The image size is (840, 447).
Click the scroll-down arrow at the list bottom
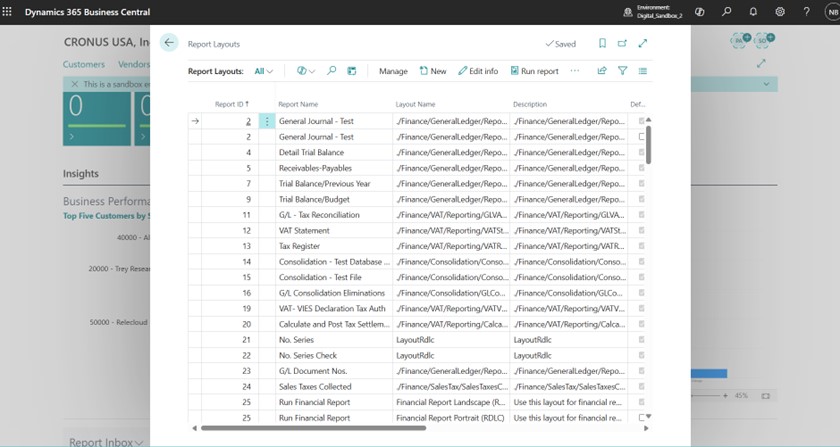coord(648,416)
